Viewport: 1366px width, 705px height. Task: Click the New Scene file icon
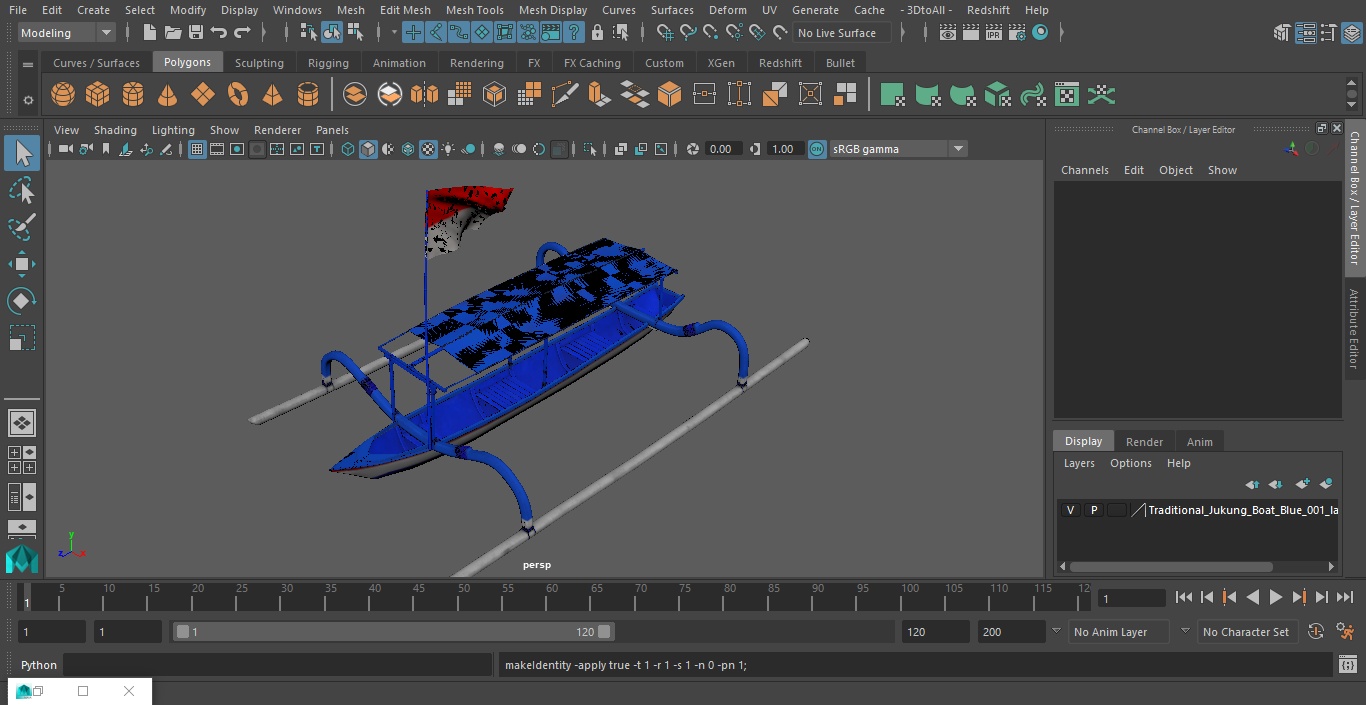(x=149, y=33)
